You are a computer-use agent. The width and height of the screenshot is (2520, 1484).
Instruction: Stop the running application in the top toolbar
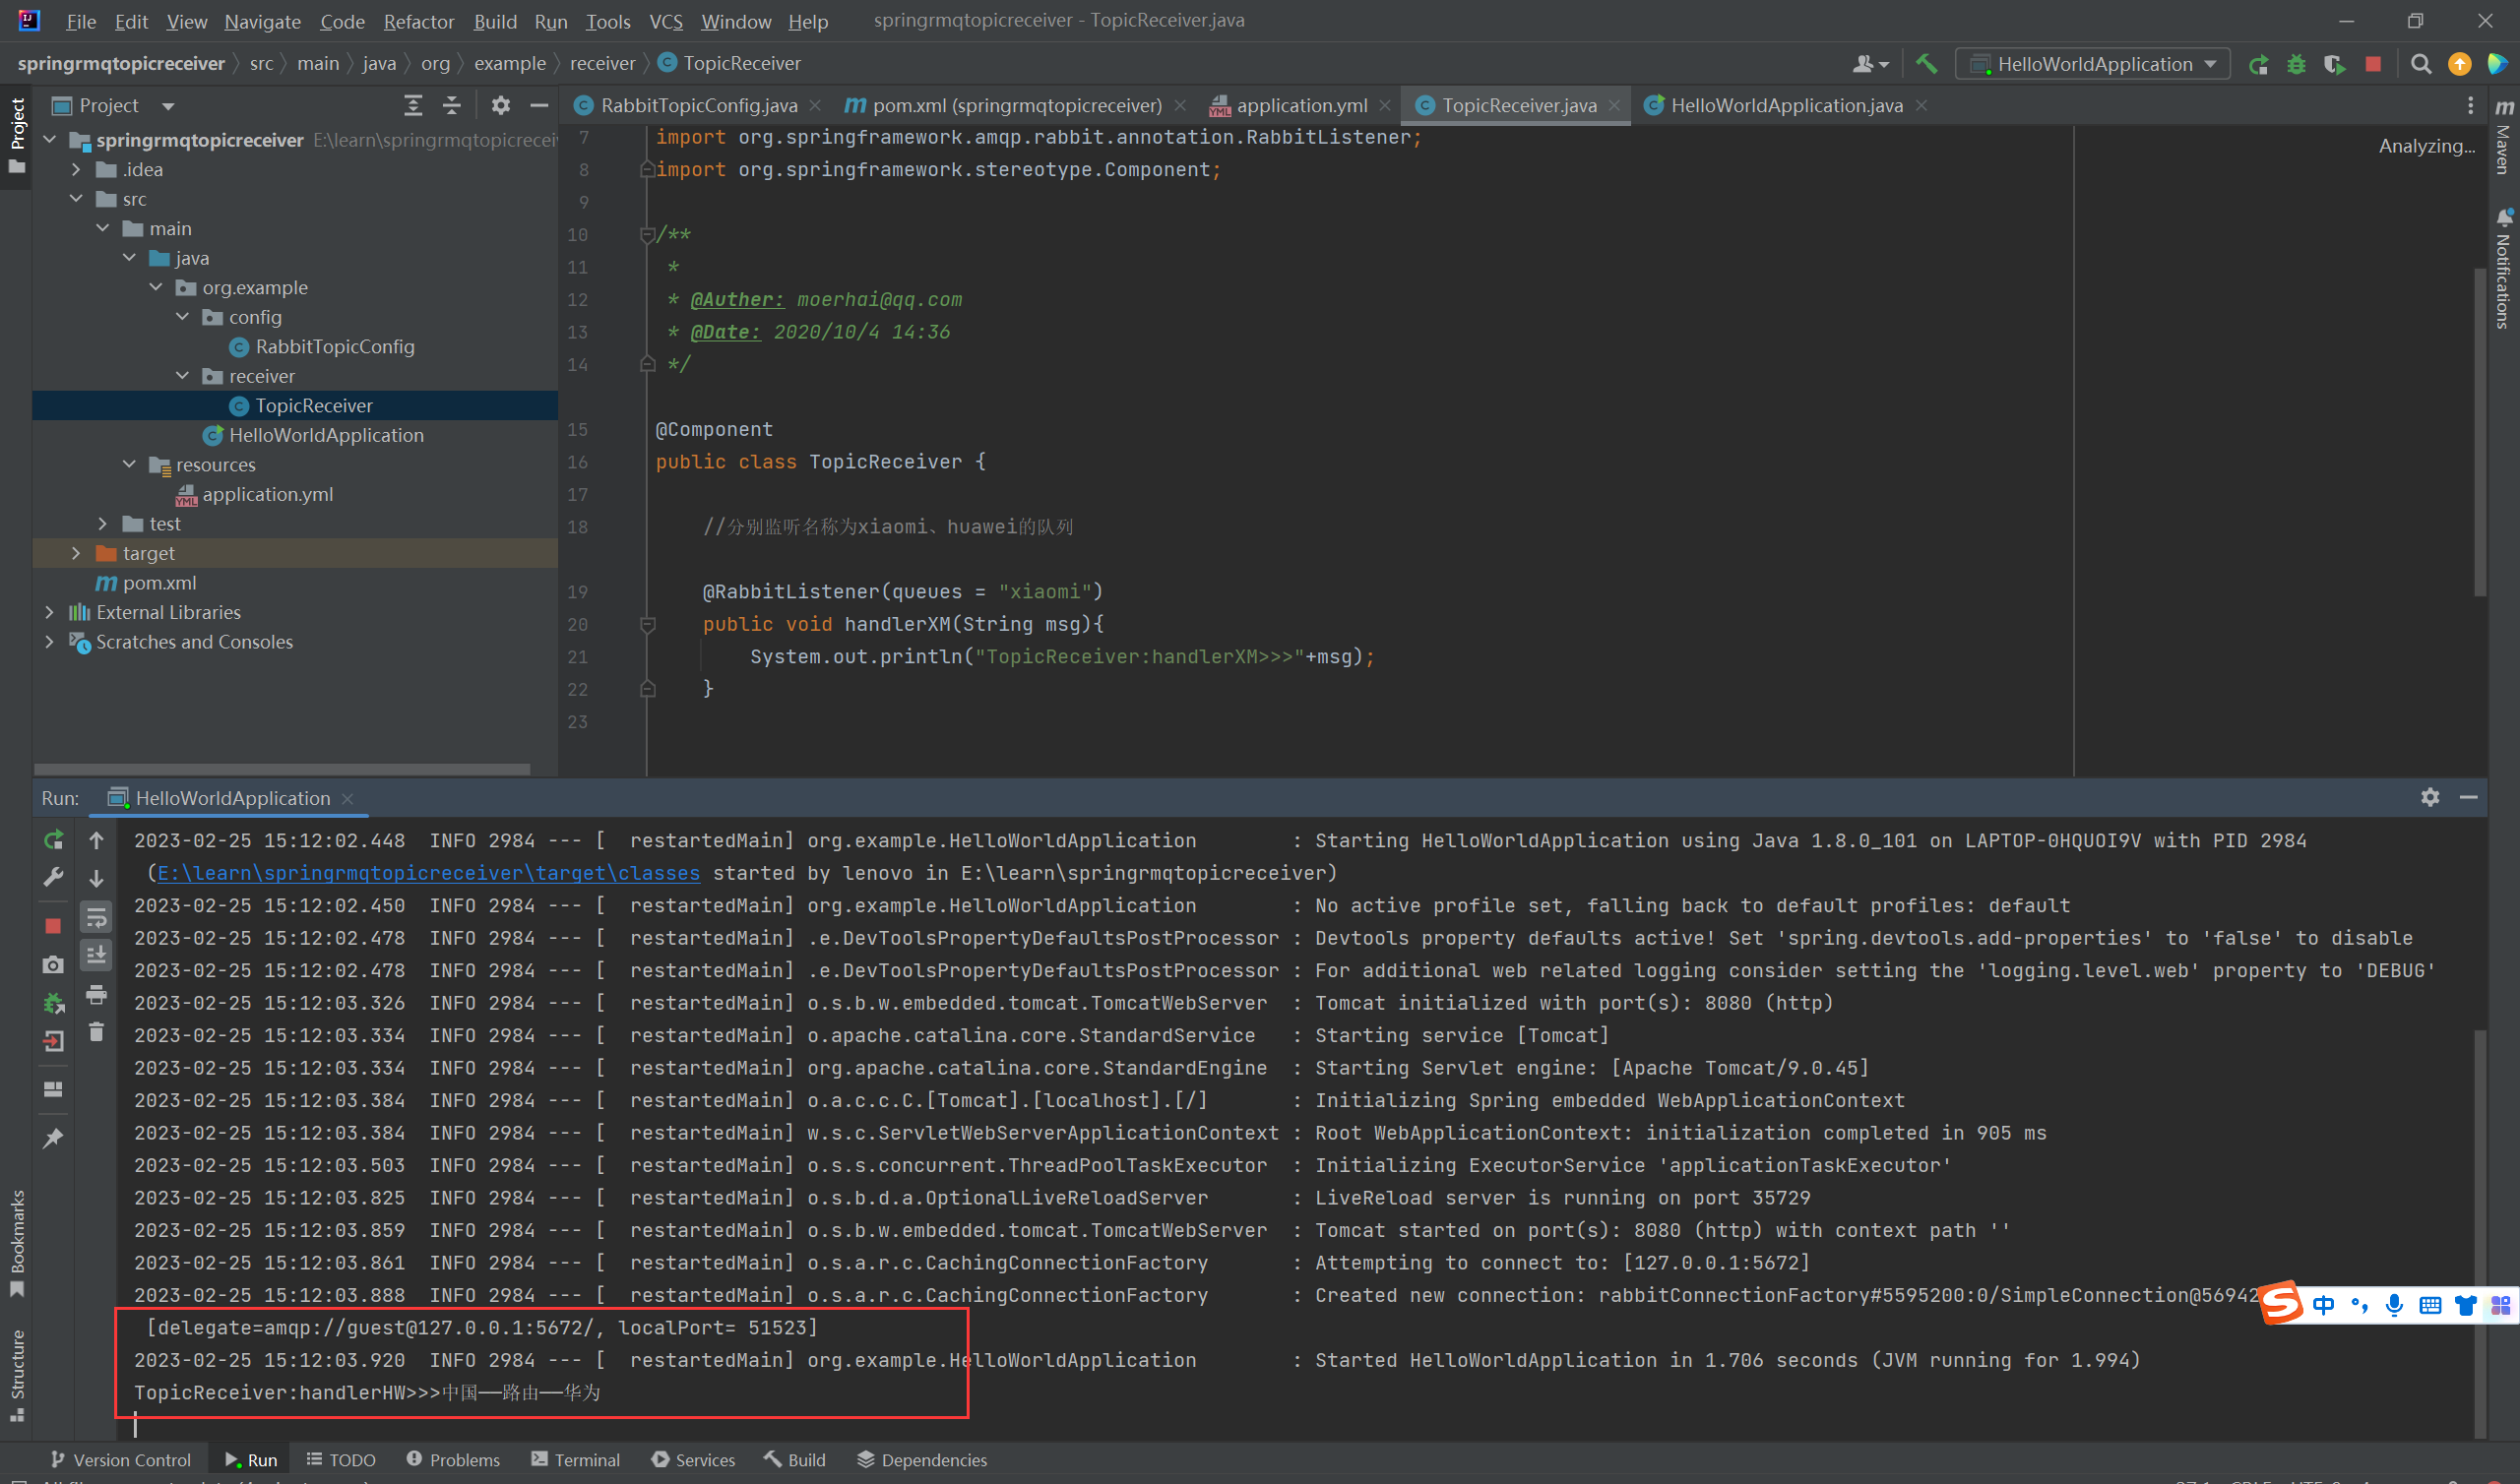[x=2373, y=64]
